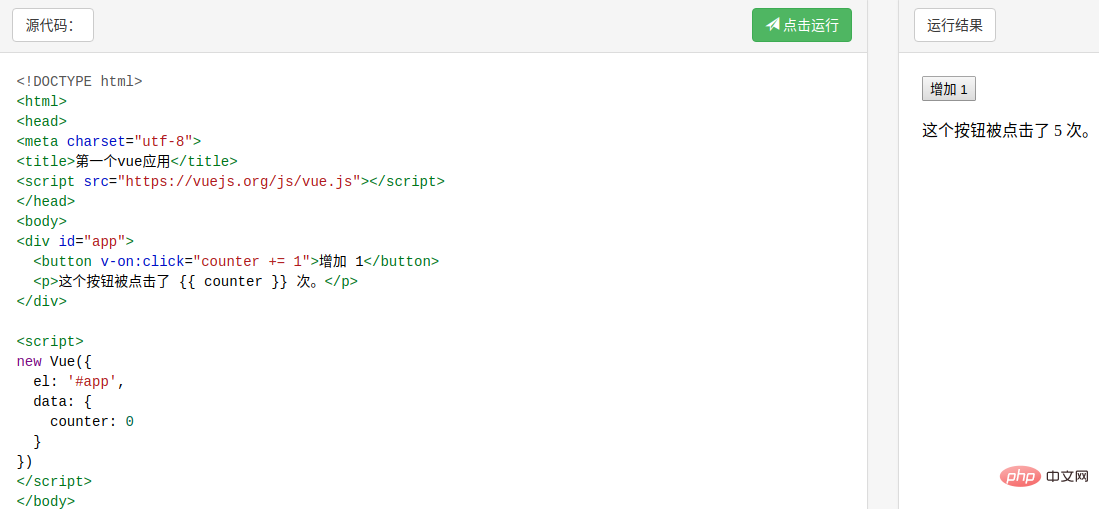This screenshot has width=1099, height=509.
Task: Open the 运行结果 tab
Action: tap(954, 26)
